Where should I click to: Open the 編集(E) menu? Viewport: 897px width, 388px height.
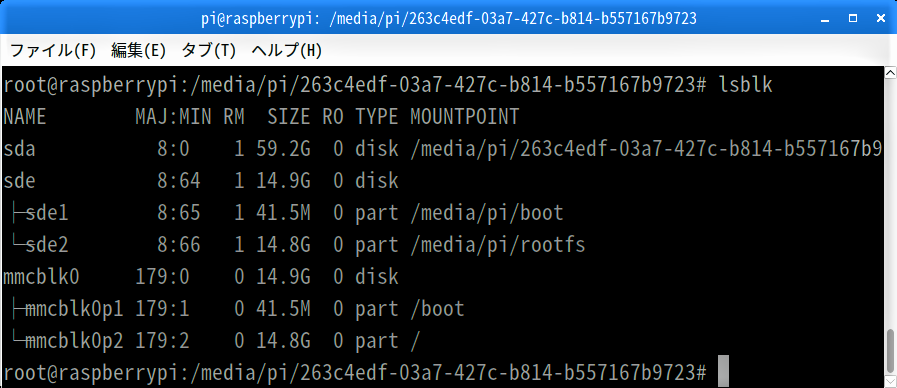coord(138,50)
